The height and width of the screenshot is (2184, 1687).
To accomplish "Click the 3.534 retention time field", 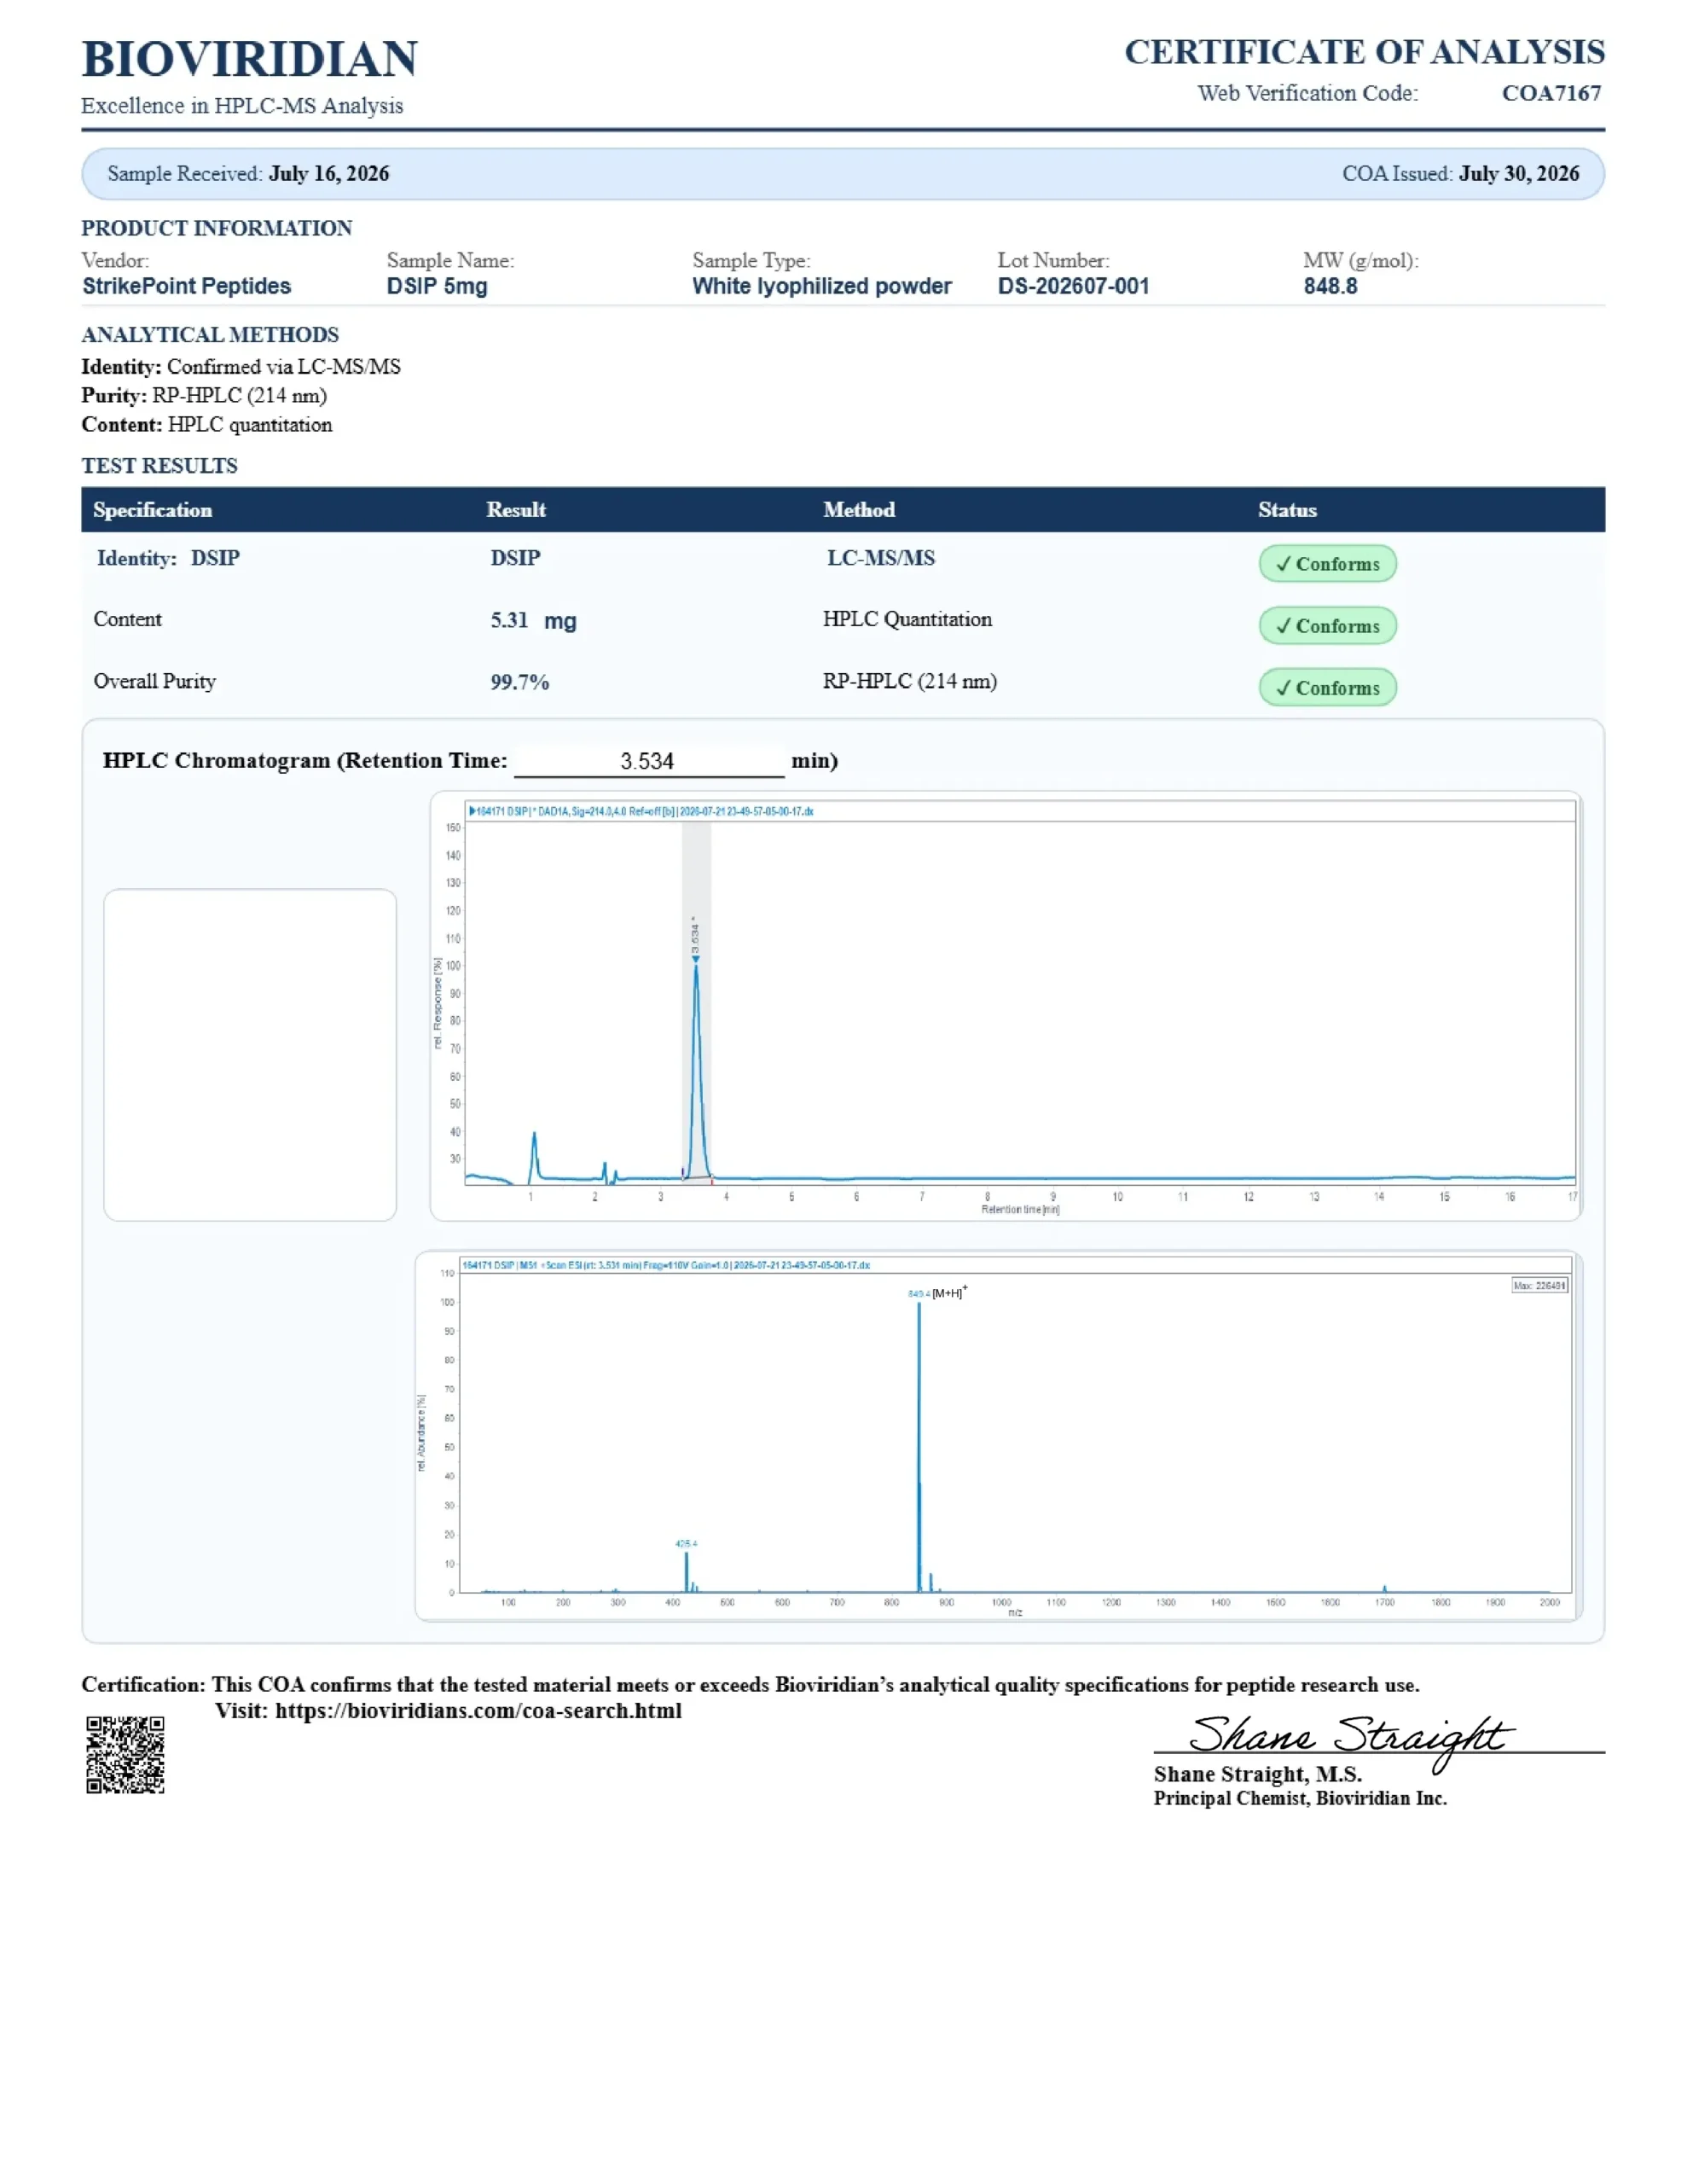I will (648, 761).
